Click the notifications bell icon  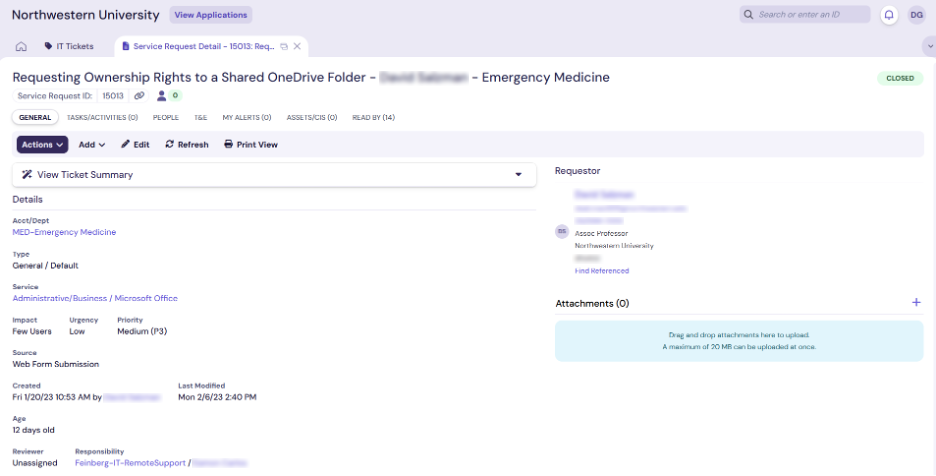[x=889, y=15]
